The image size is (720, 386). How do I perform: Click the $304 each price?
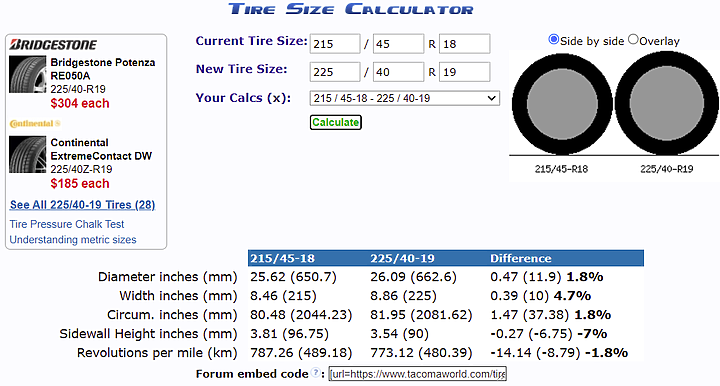coord(80,103)
